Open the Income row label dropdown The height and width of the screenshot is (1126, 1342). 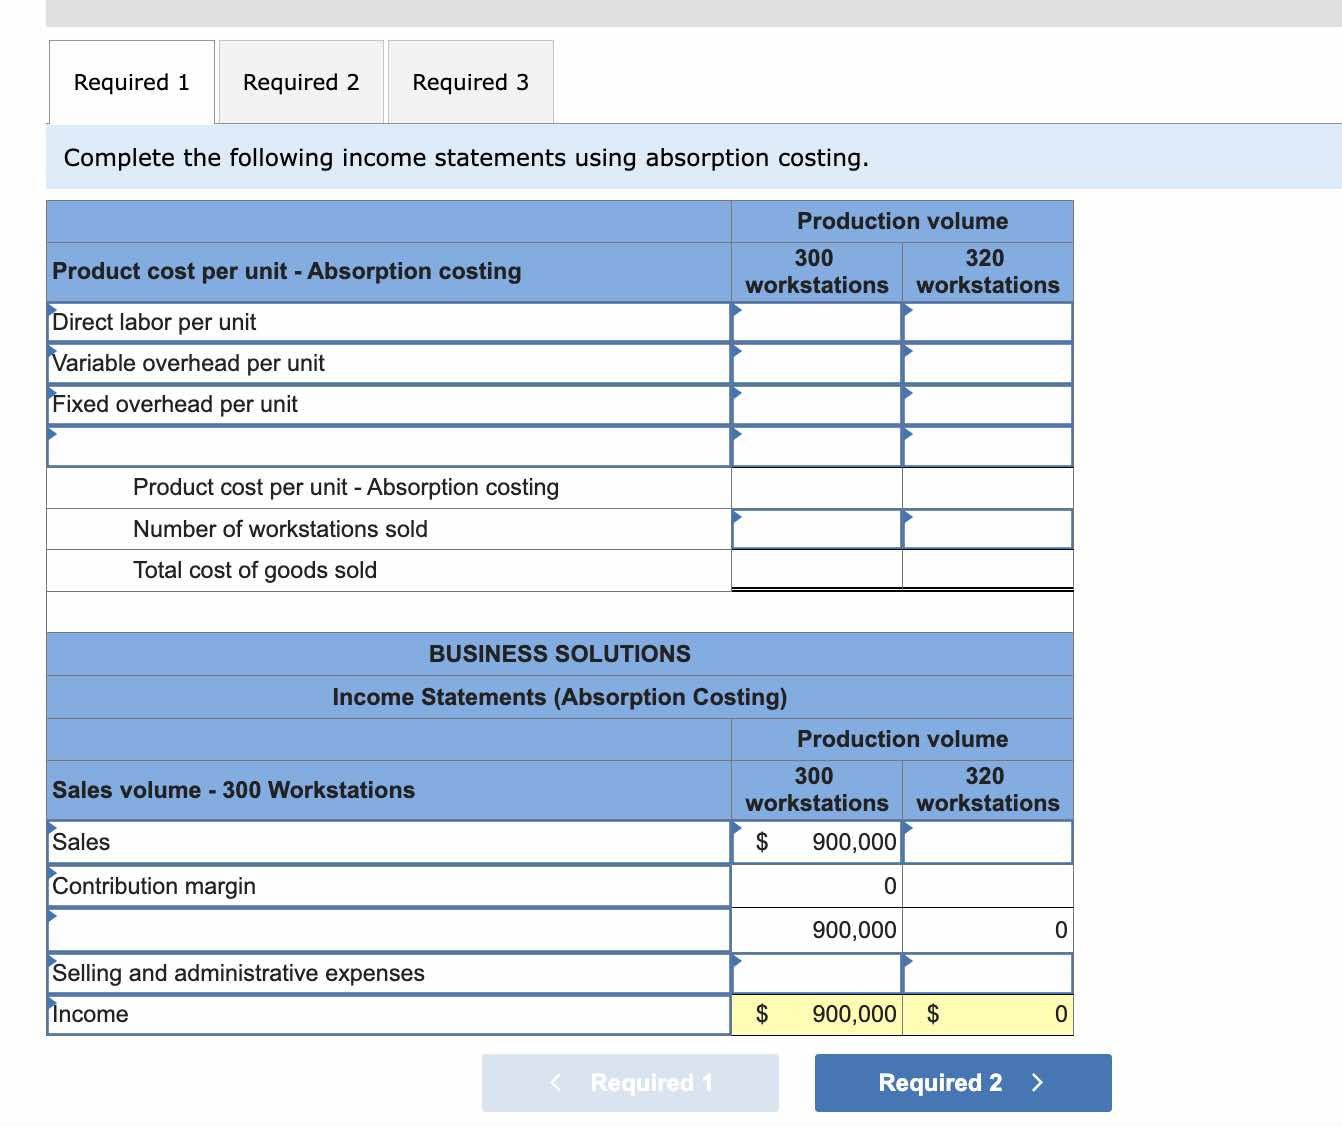389,1014
